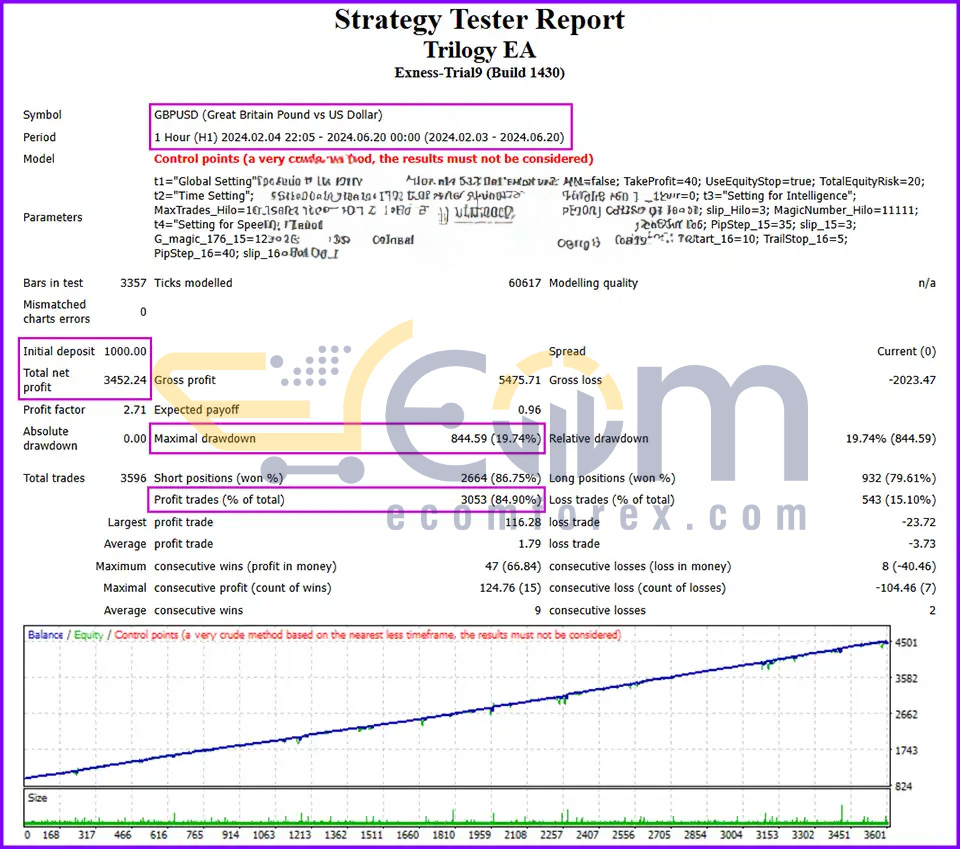Click the value '3053 (84.90%)'
This screenshot has width=960, height=849.
pyautogui.click(x=501, y=500)
